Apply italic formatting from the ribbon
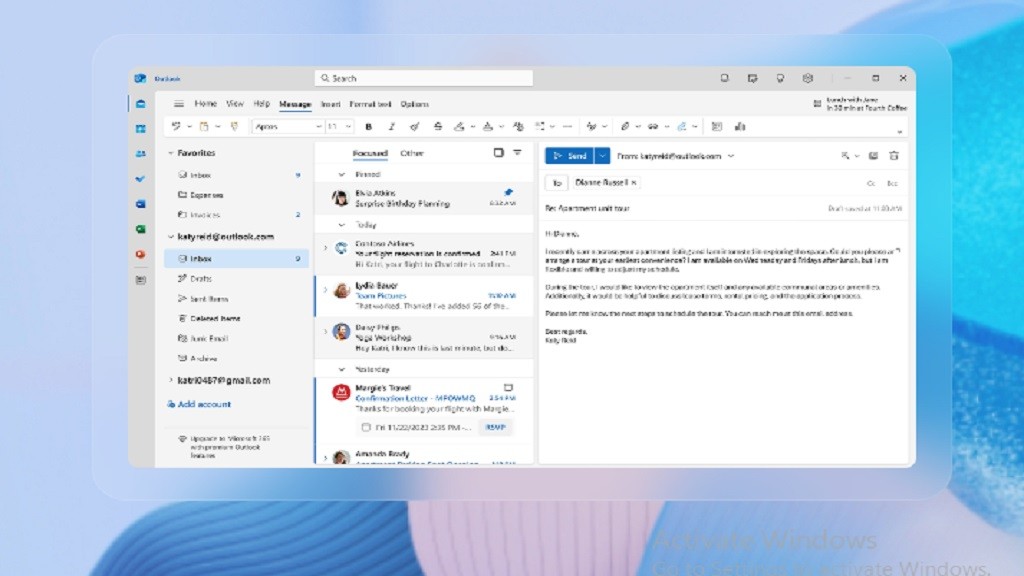 pyautogui.click(x=391, y=127)
